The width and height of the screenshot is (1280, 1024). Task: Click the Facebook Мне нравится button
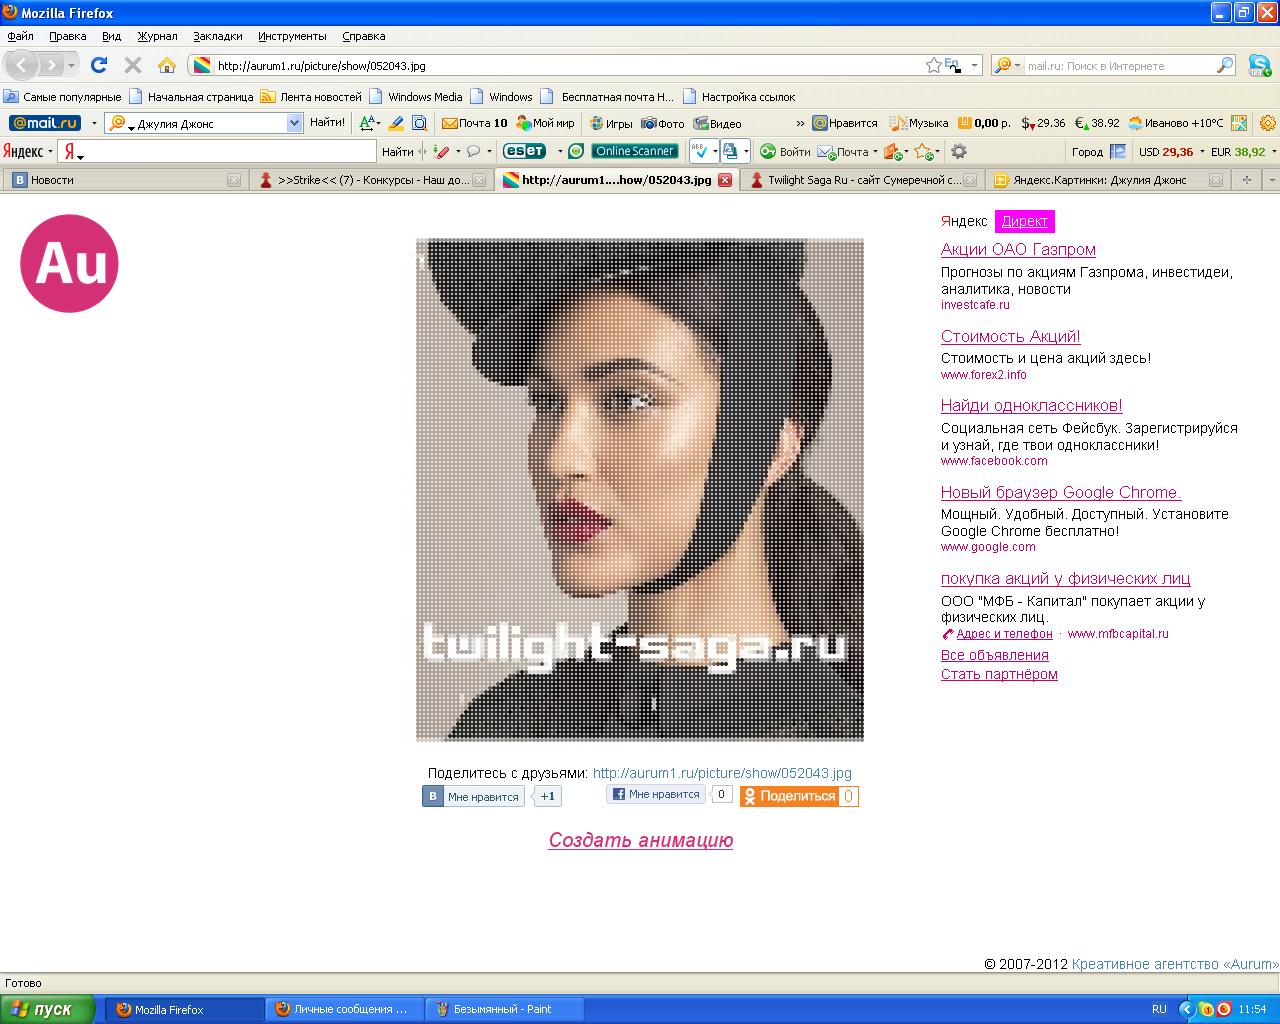[656, 794]
